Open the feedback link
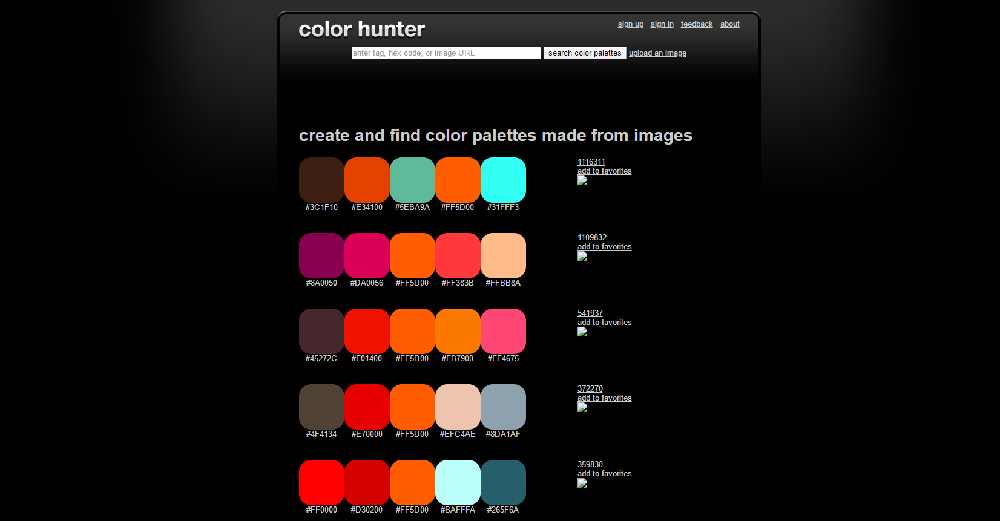Viewport: 1000px width, 521px height. (696, 24)
